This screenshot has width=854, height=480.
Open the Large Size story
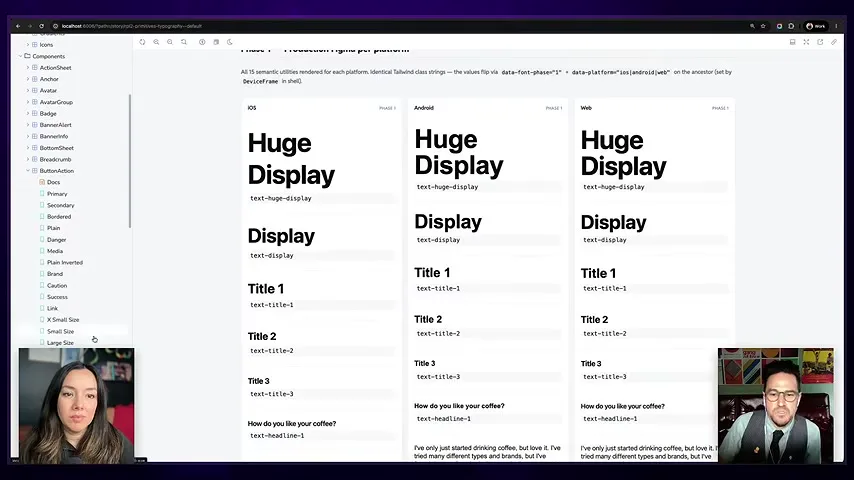60,343
